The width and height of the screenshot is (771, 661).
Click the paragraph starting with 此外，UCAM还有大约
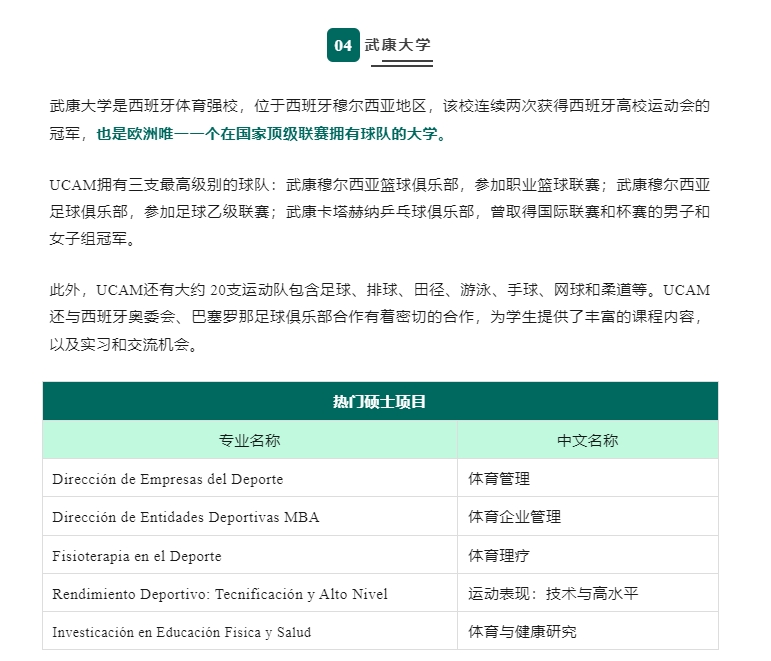click(380, 317)
